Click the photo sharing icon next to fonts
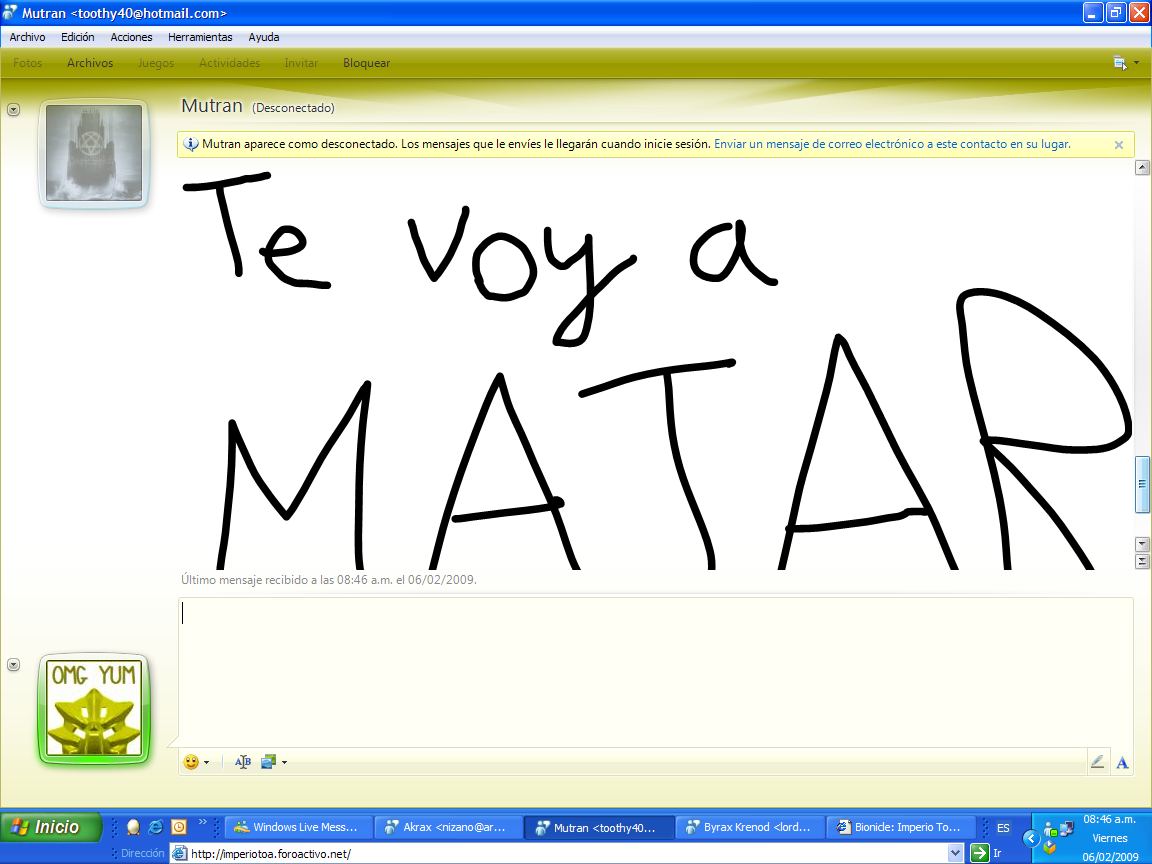 tap(268, 761)
